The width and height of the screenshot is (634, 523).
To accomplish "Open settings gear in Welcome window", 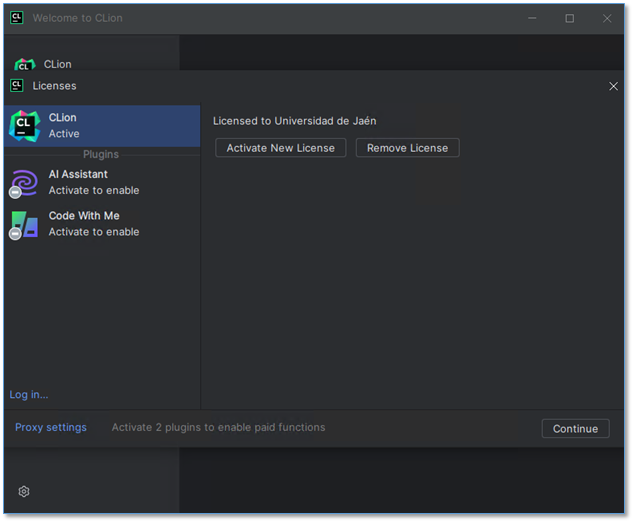I will click(x=24, y=491).
